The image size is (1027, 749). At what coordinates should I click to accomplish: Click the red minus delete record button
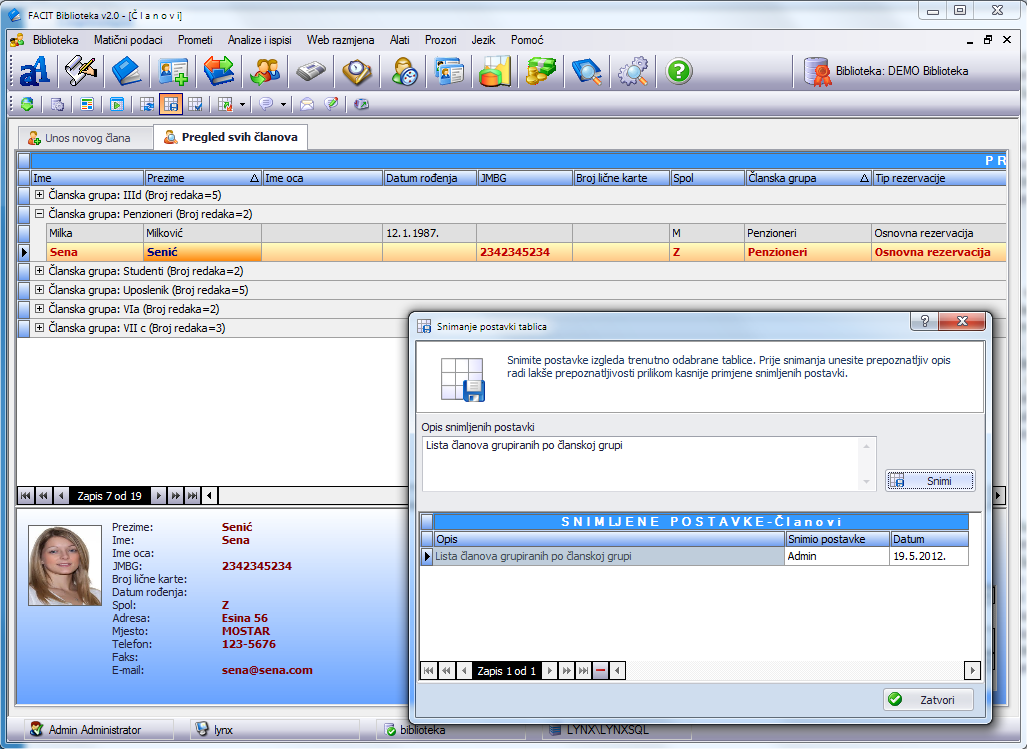[600, 671]
